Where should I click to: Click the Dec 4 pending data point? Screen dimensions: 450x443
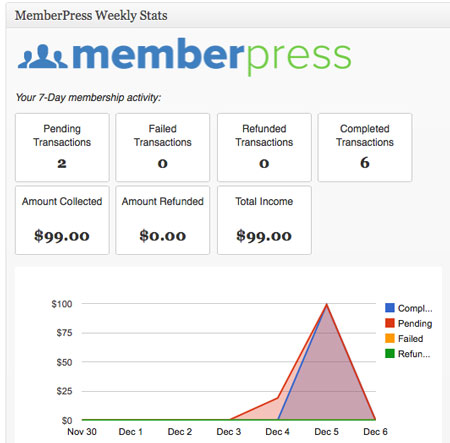[x=278, y=398]
